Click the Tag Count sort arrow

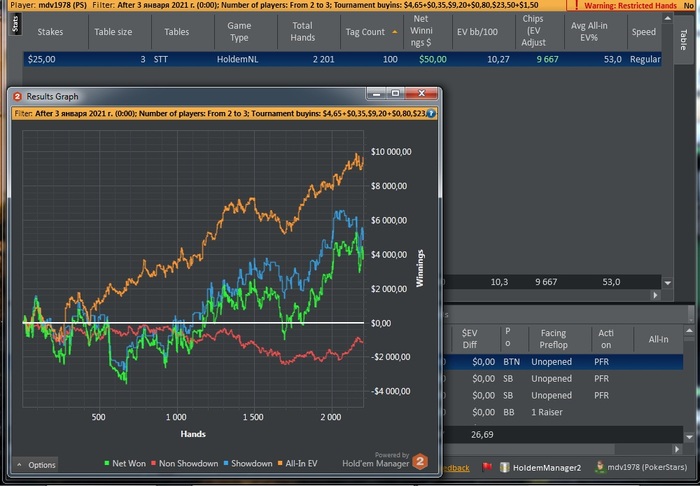[x=395, y=32]
